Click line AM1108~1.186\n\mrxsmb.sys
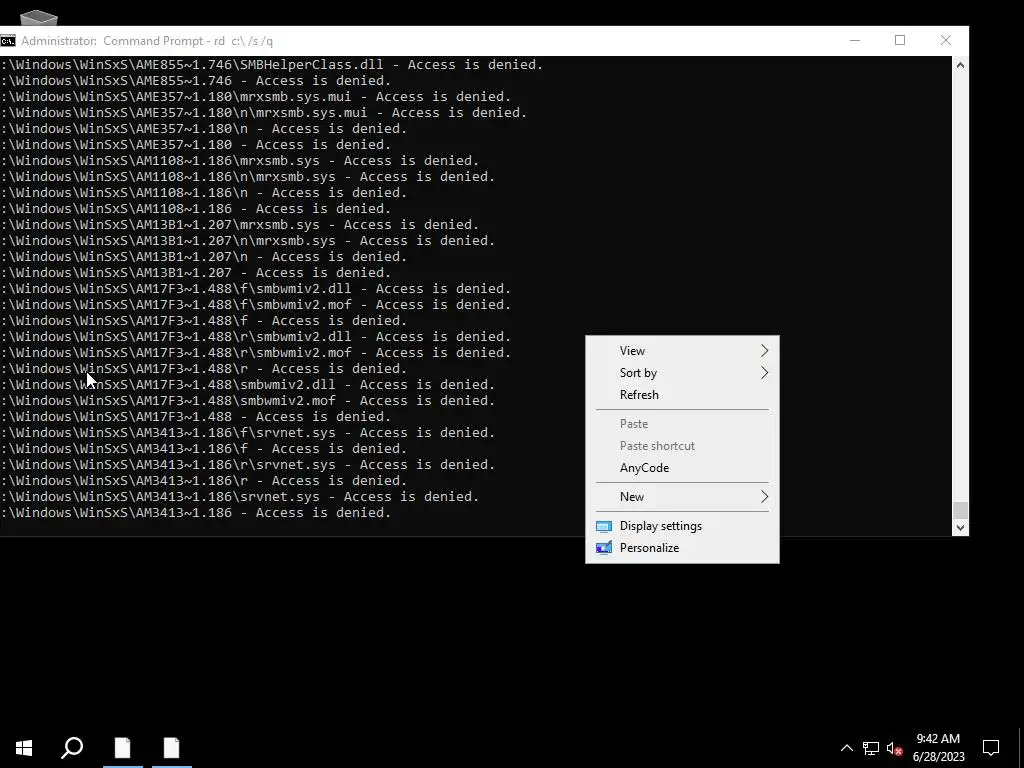1024x768 pixels. pos(248,177)
